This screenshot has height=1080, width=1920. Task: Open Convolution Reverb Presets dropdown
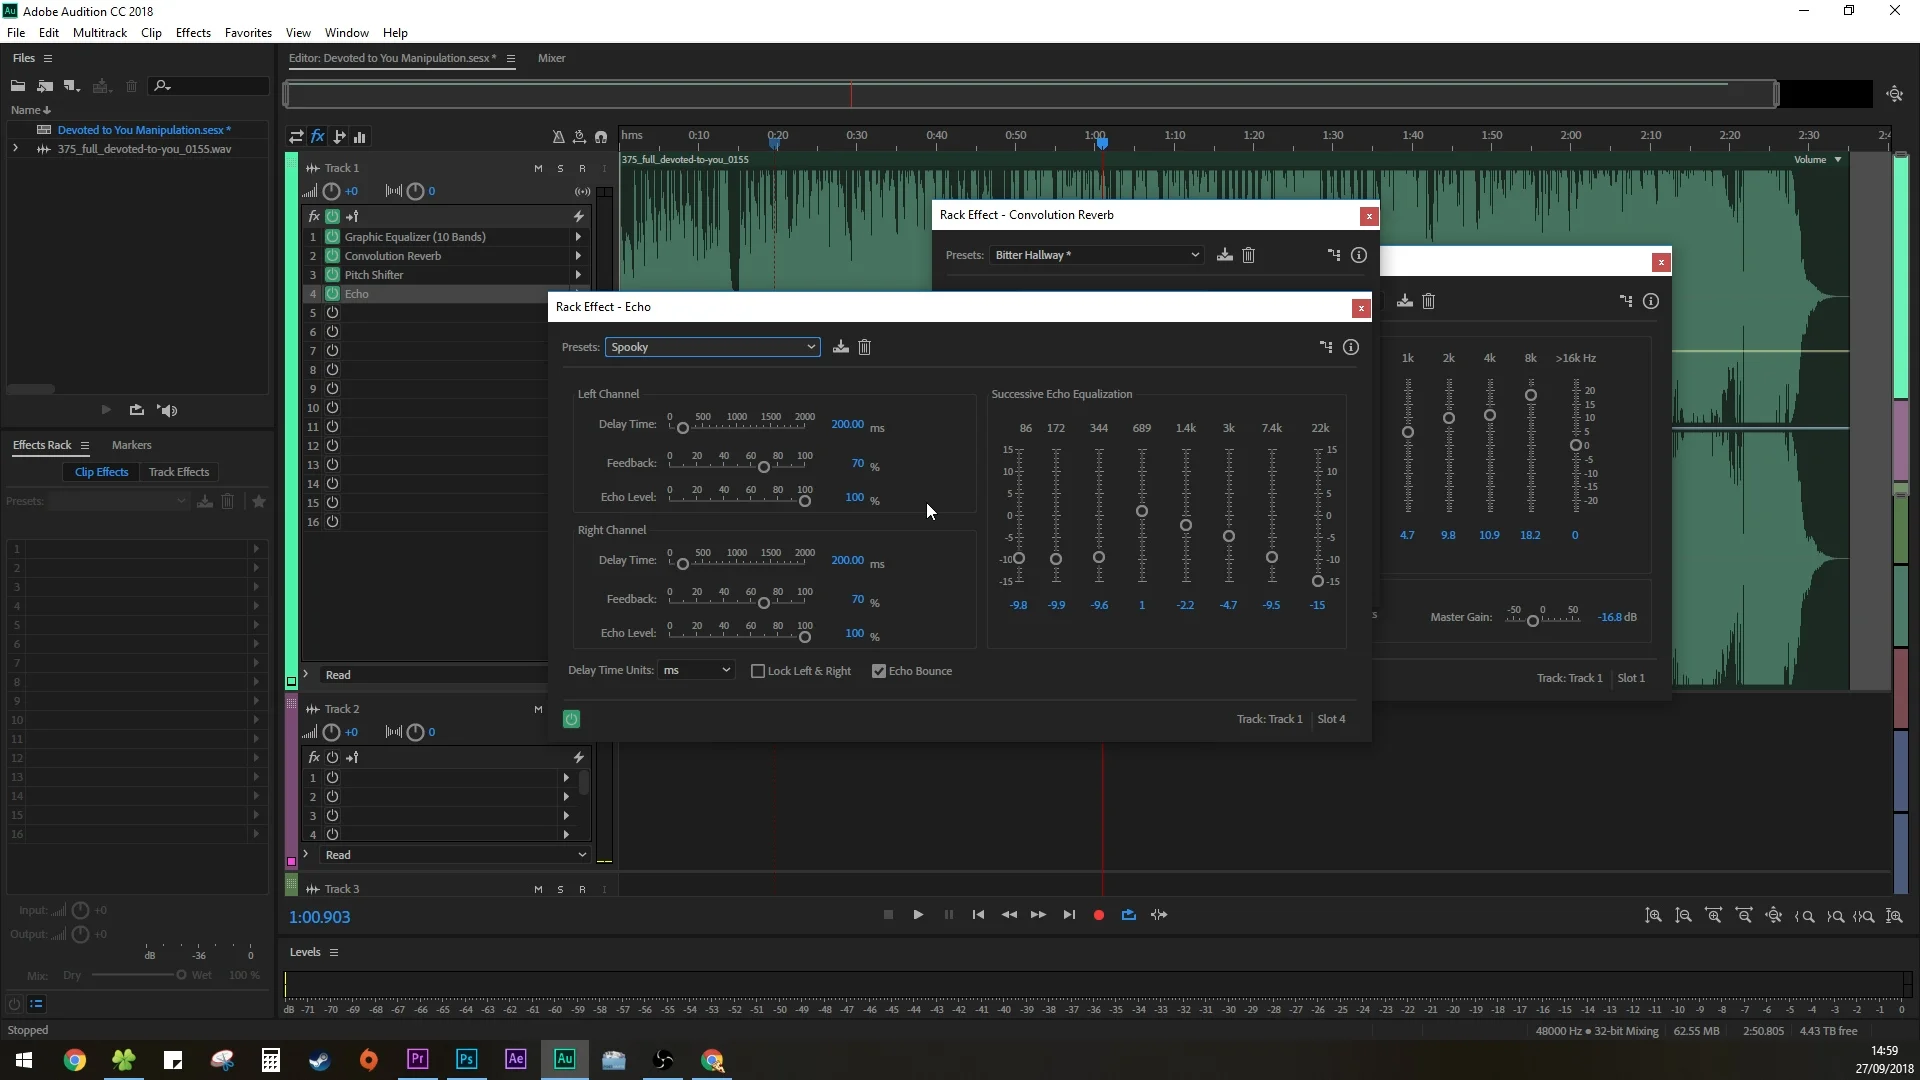point(1096,255)
